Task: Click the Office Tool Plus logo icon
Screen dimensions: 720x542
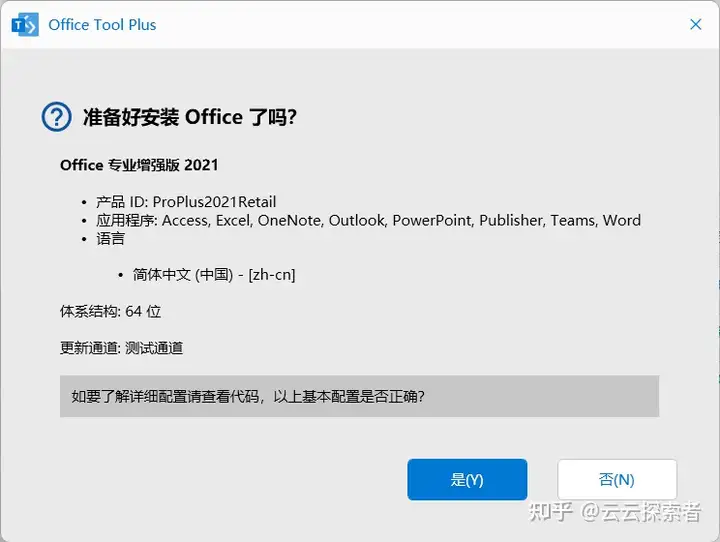Action: [x=25, y=25]
